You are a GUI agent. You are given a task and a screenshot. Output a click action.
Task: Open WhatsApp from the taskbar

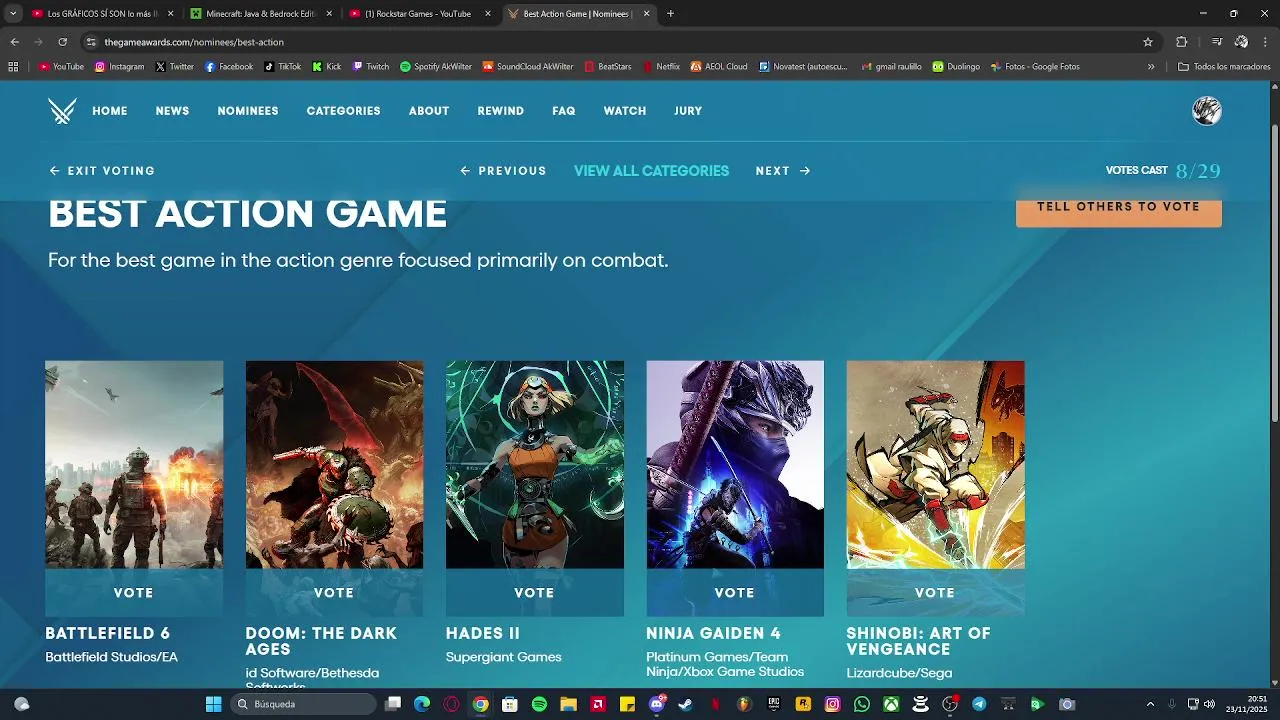point(862,704)
